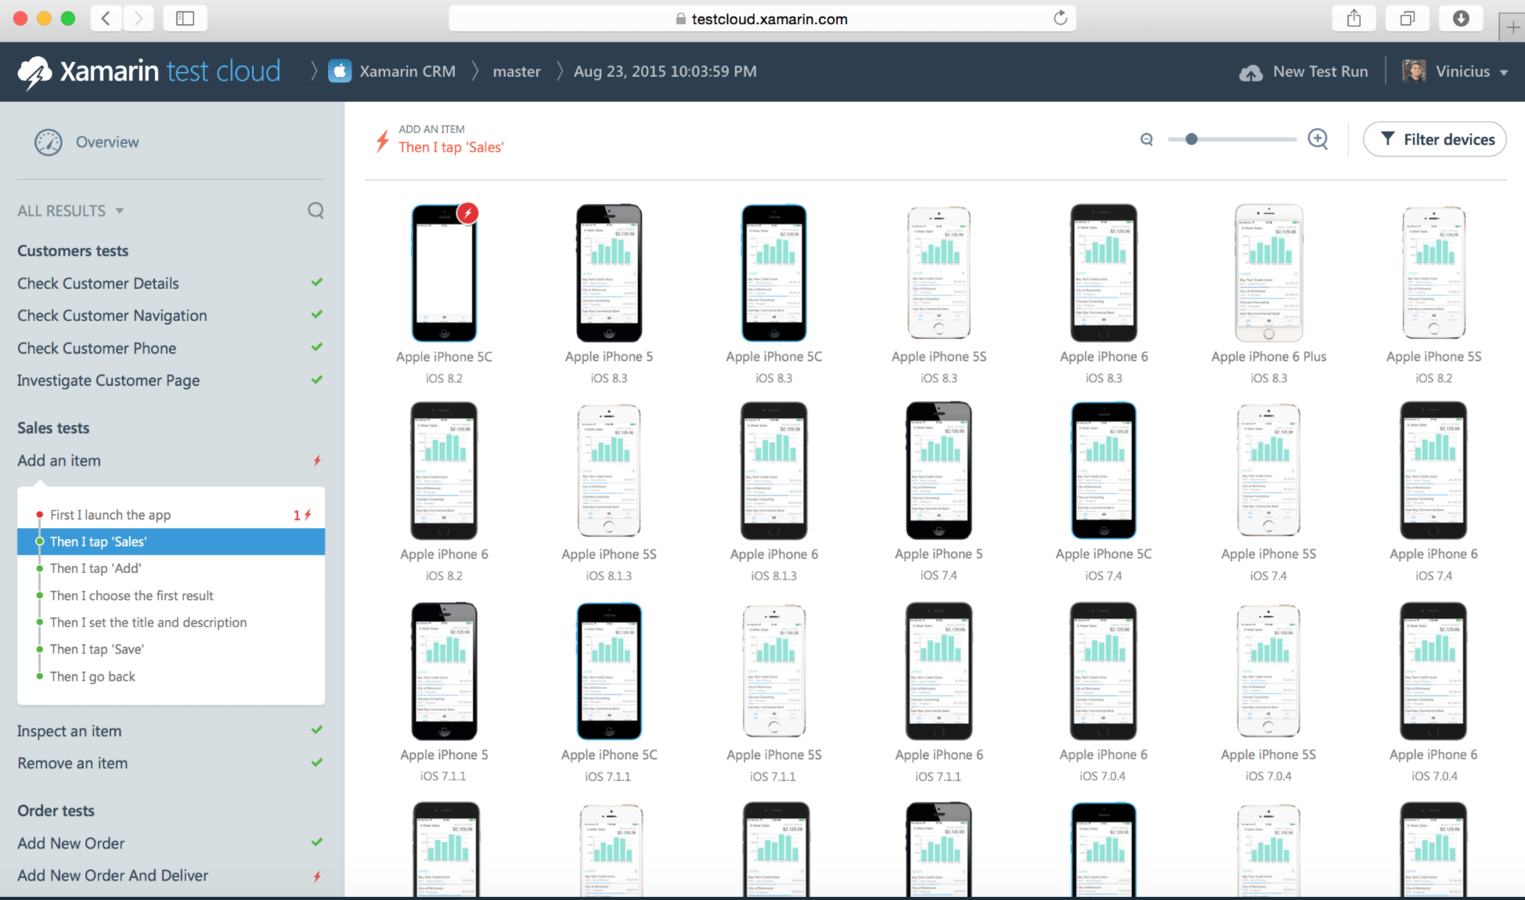Select the master branch breadcrumb
This screenshot has width=1525, height=900.
(x=517, y=71)
